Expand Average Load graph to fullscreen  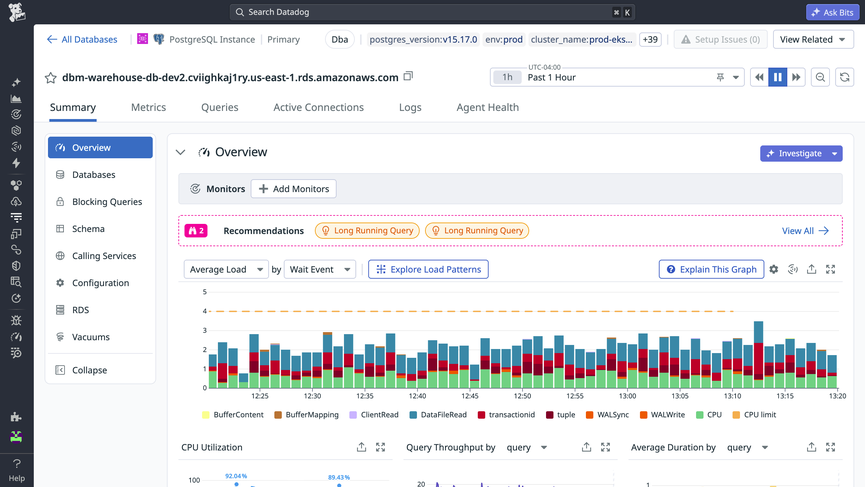point(830,269)
